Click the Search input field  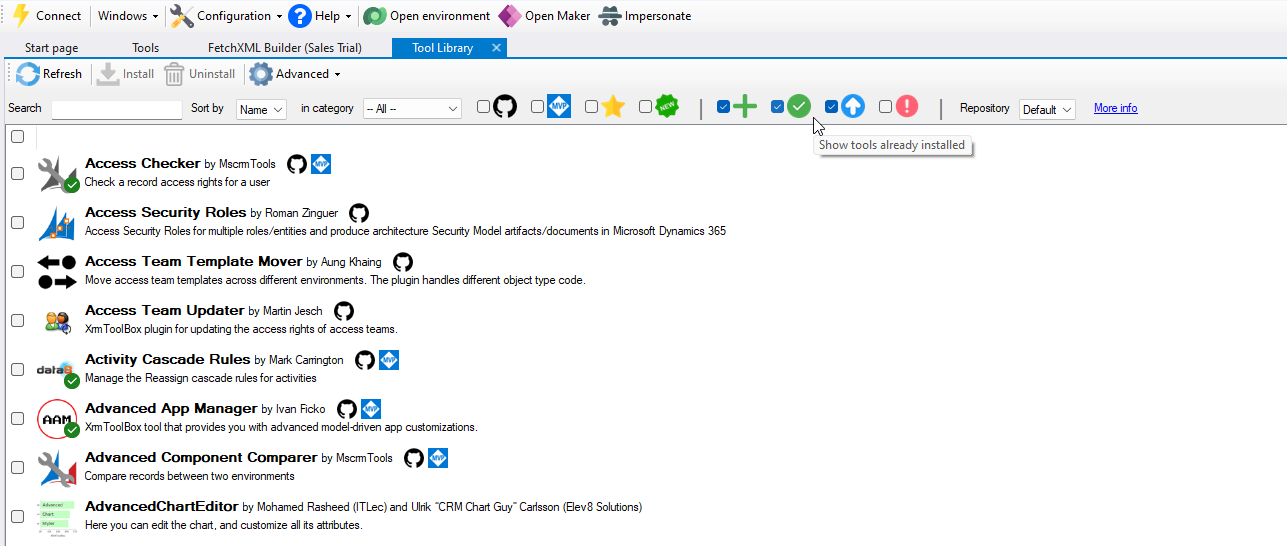(x=117, y=109)
